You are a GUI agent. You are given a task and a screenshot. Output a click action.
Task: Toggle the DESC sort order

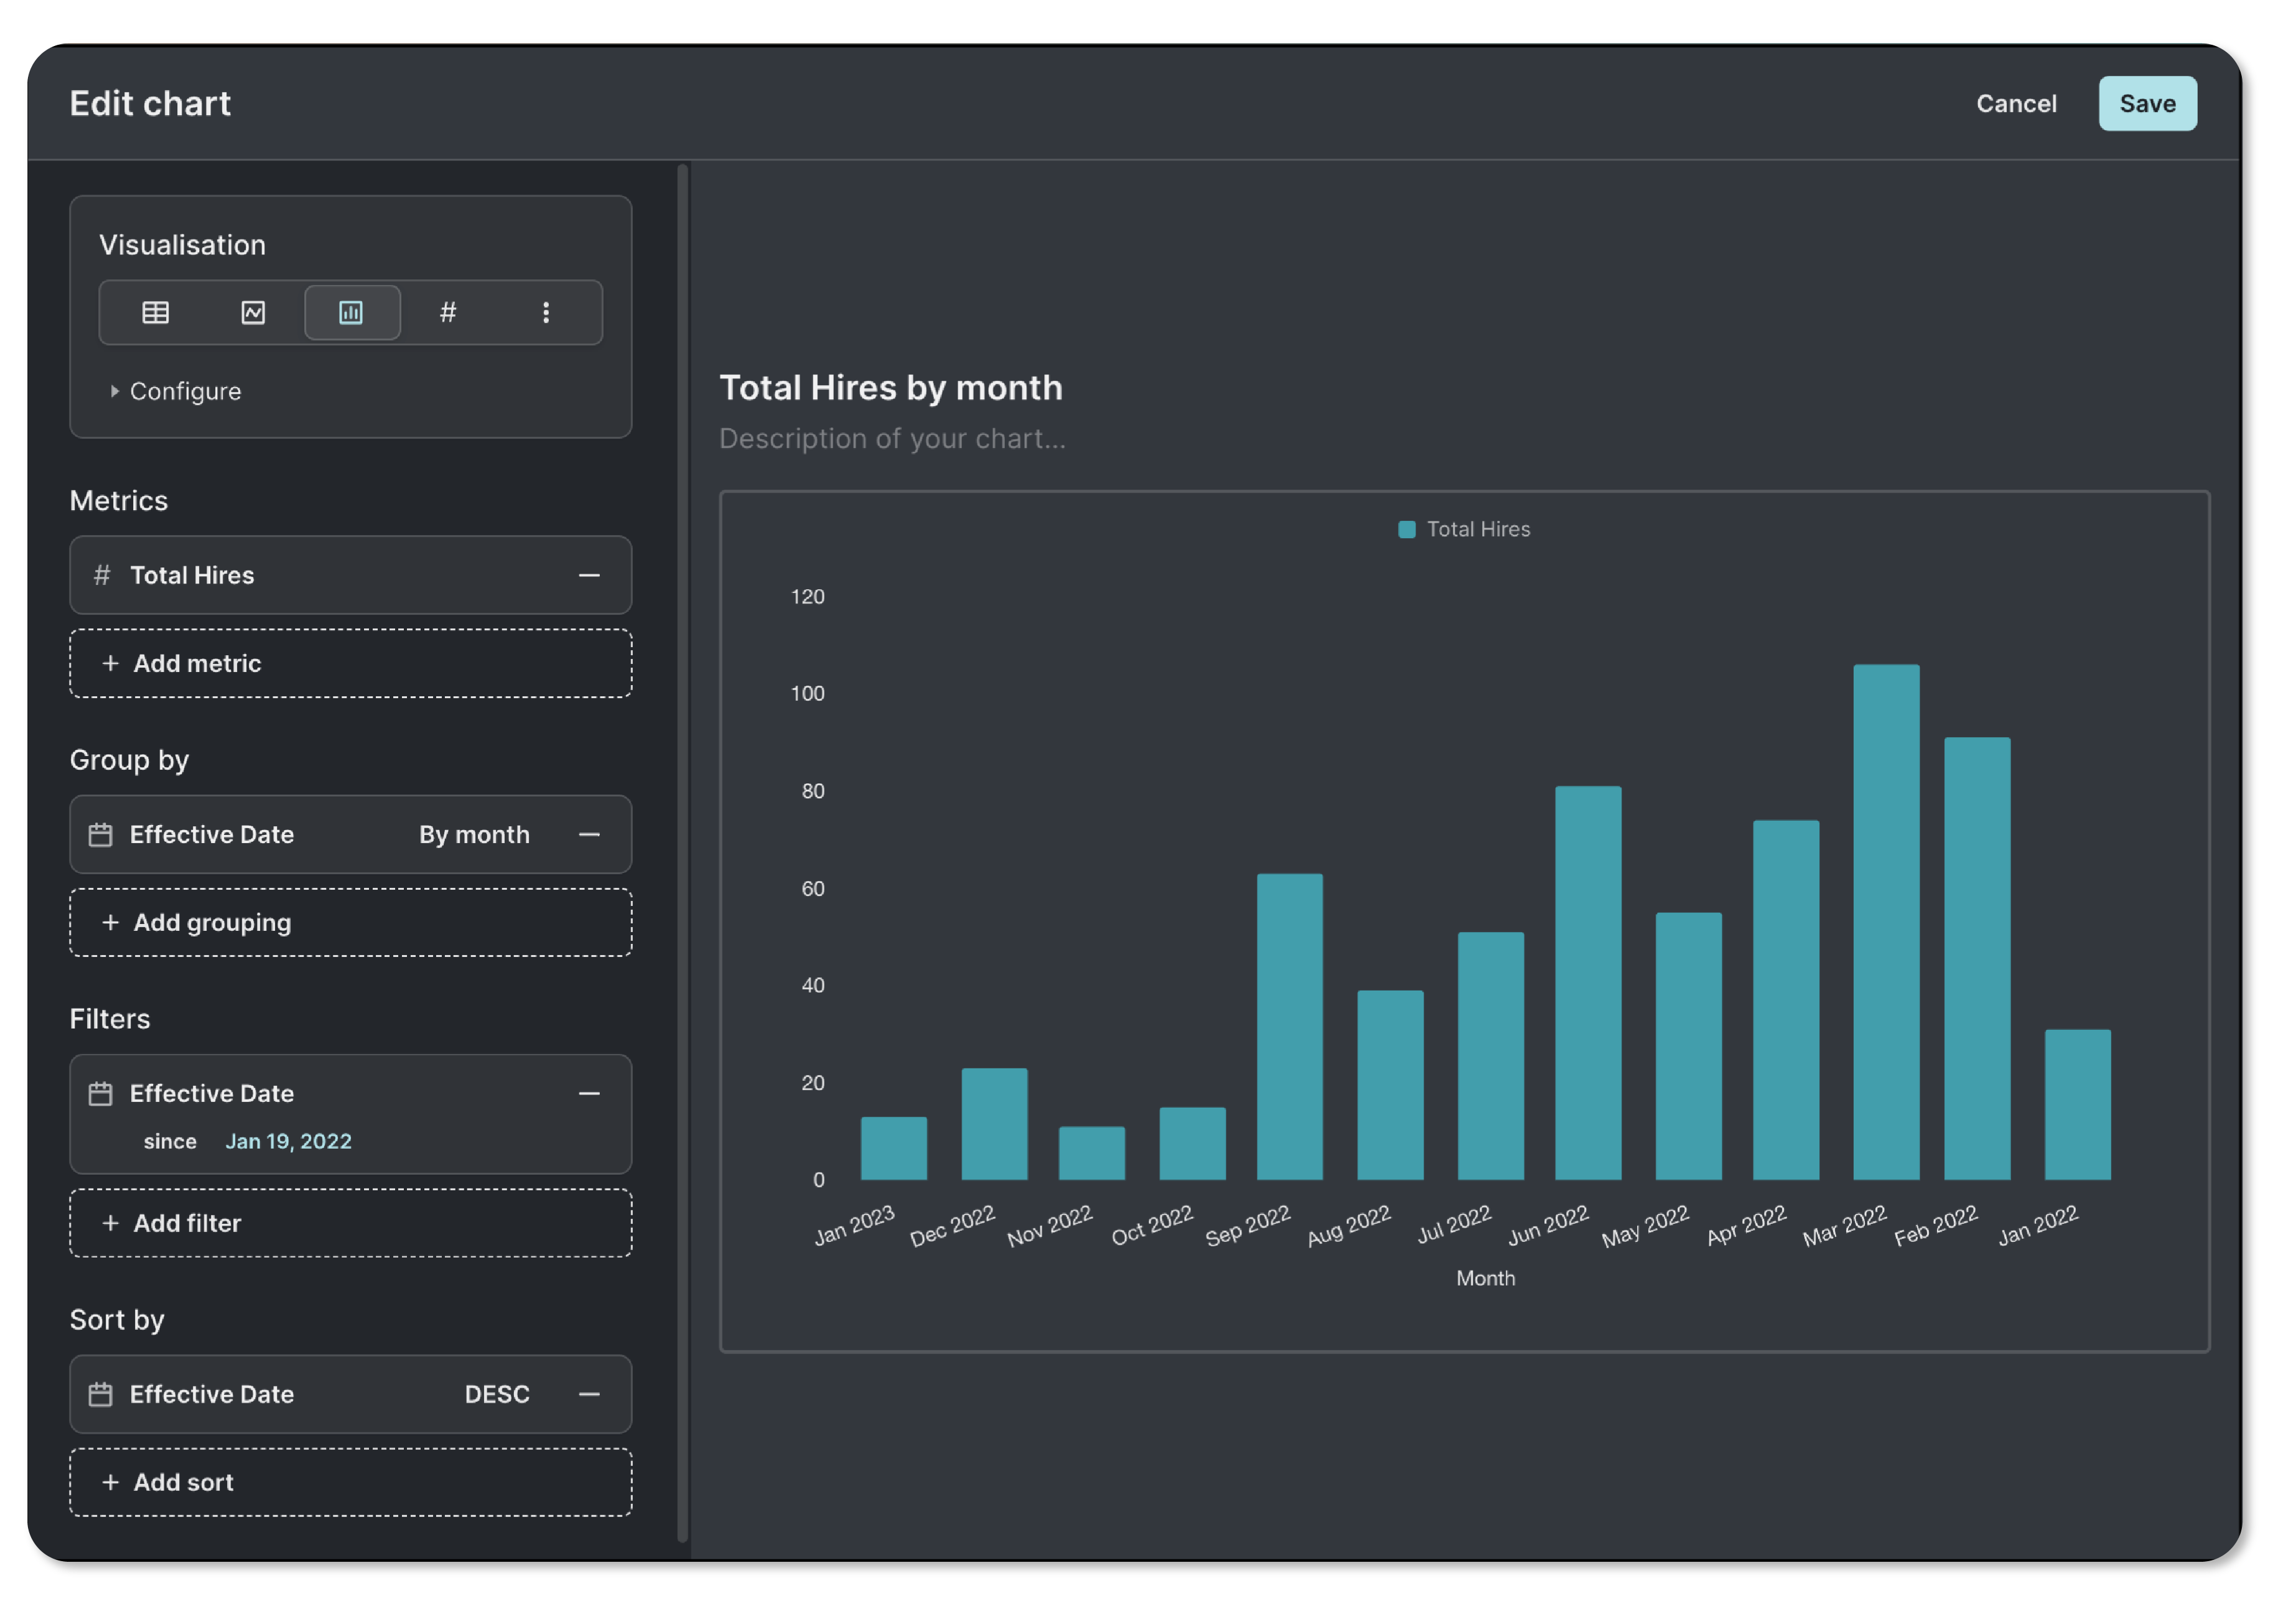tap(497, 1393)
